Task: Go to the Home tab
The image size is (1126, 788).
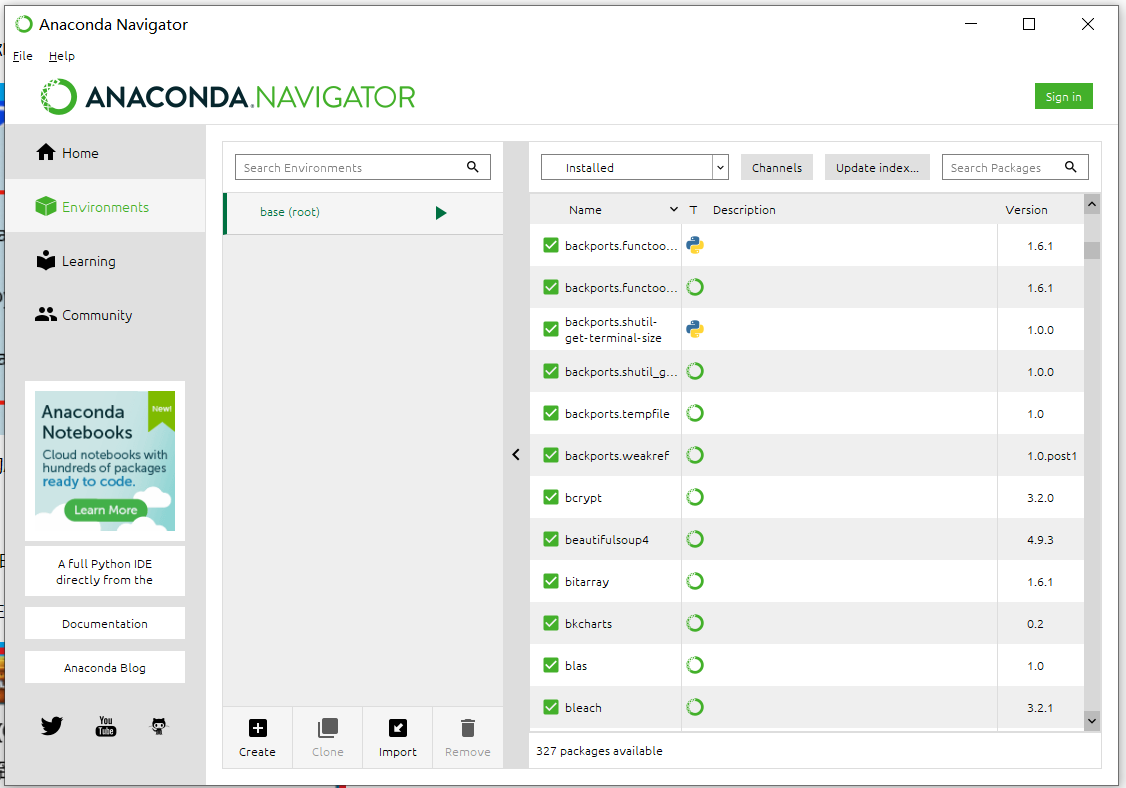Action: pos(105,152)
